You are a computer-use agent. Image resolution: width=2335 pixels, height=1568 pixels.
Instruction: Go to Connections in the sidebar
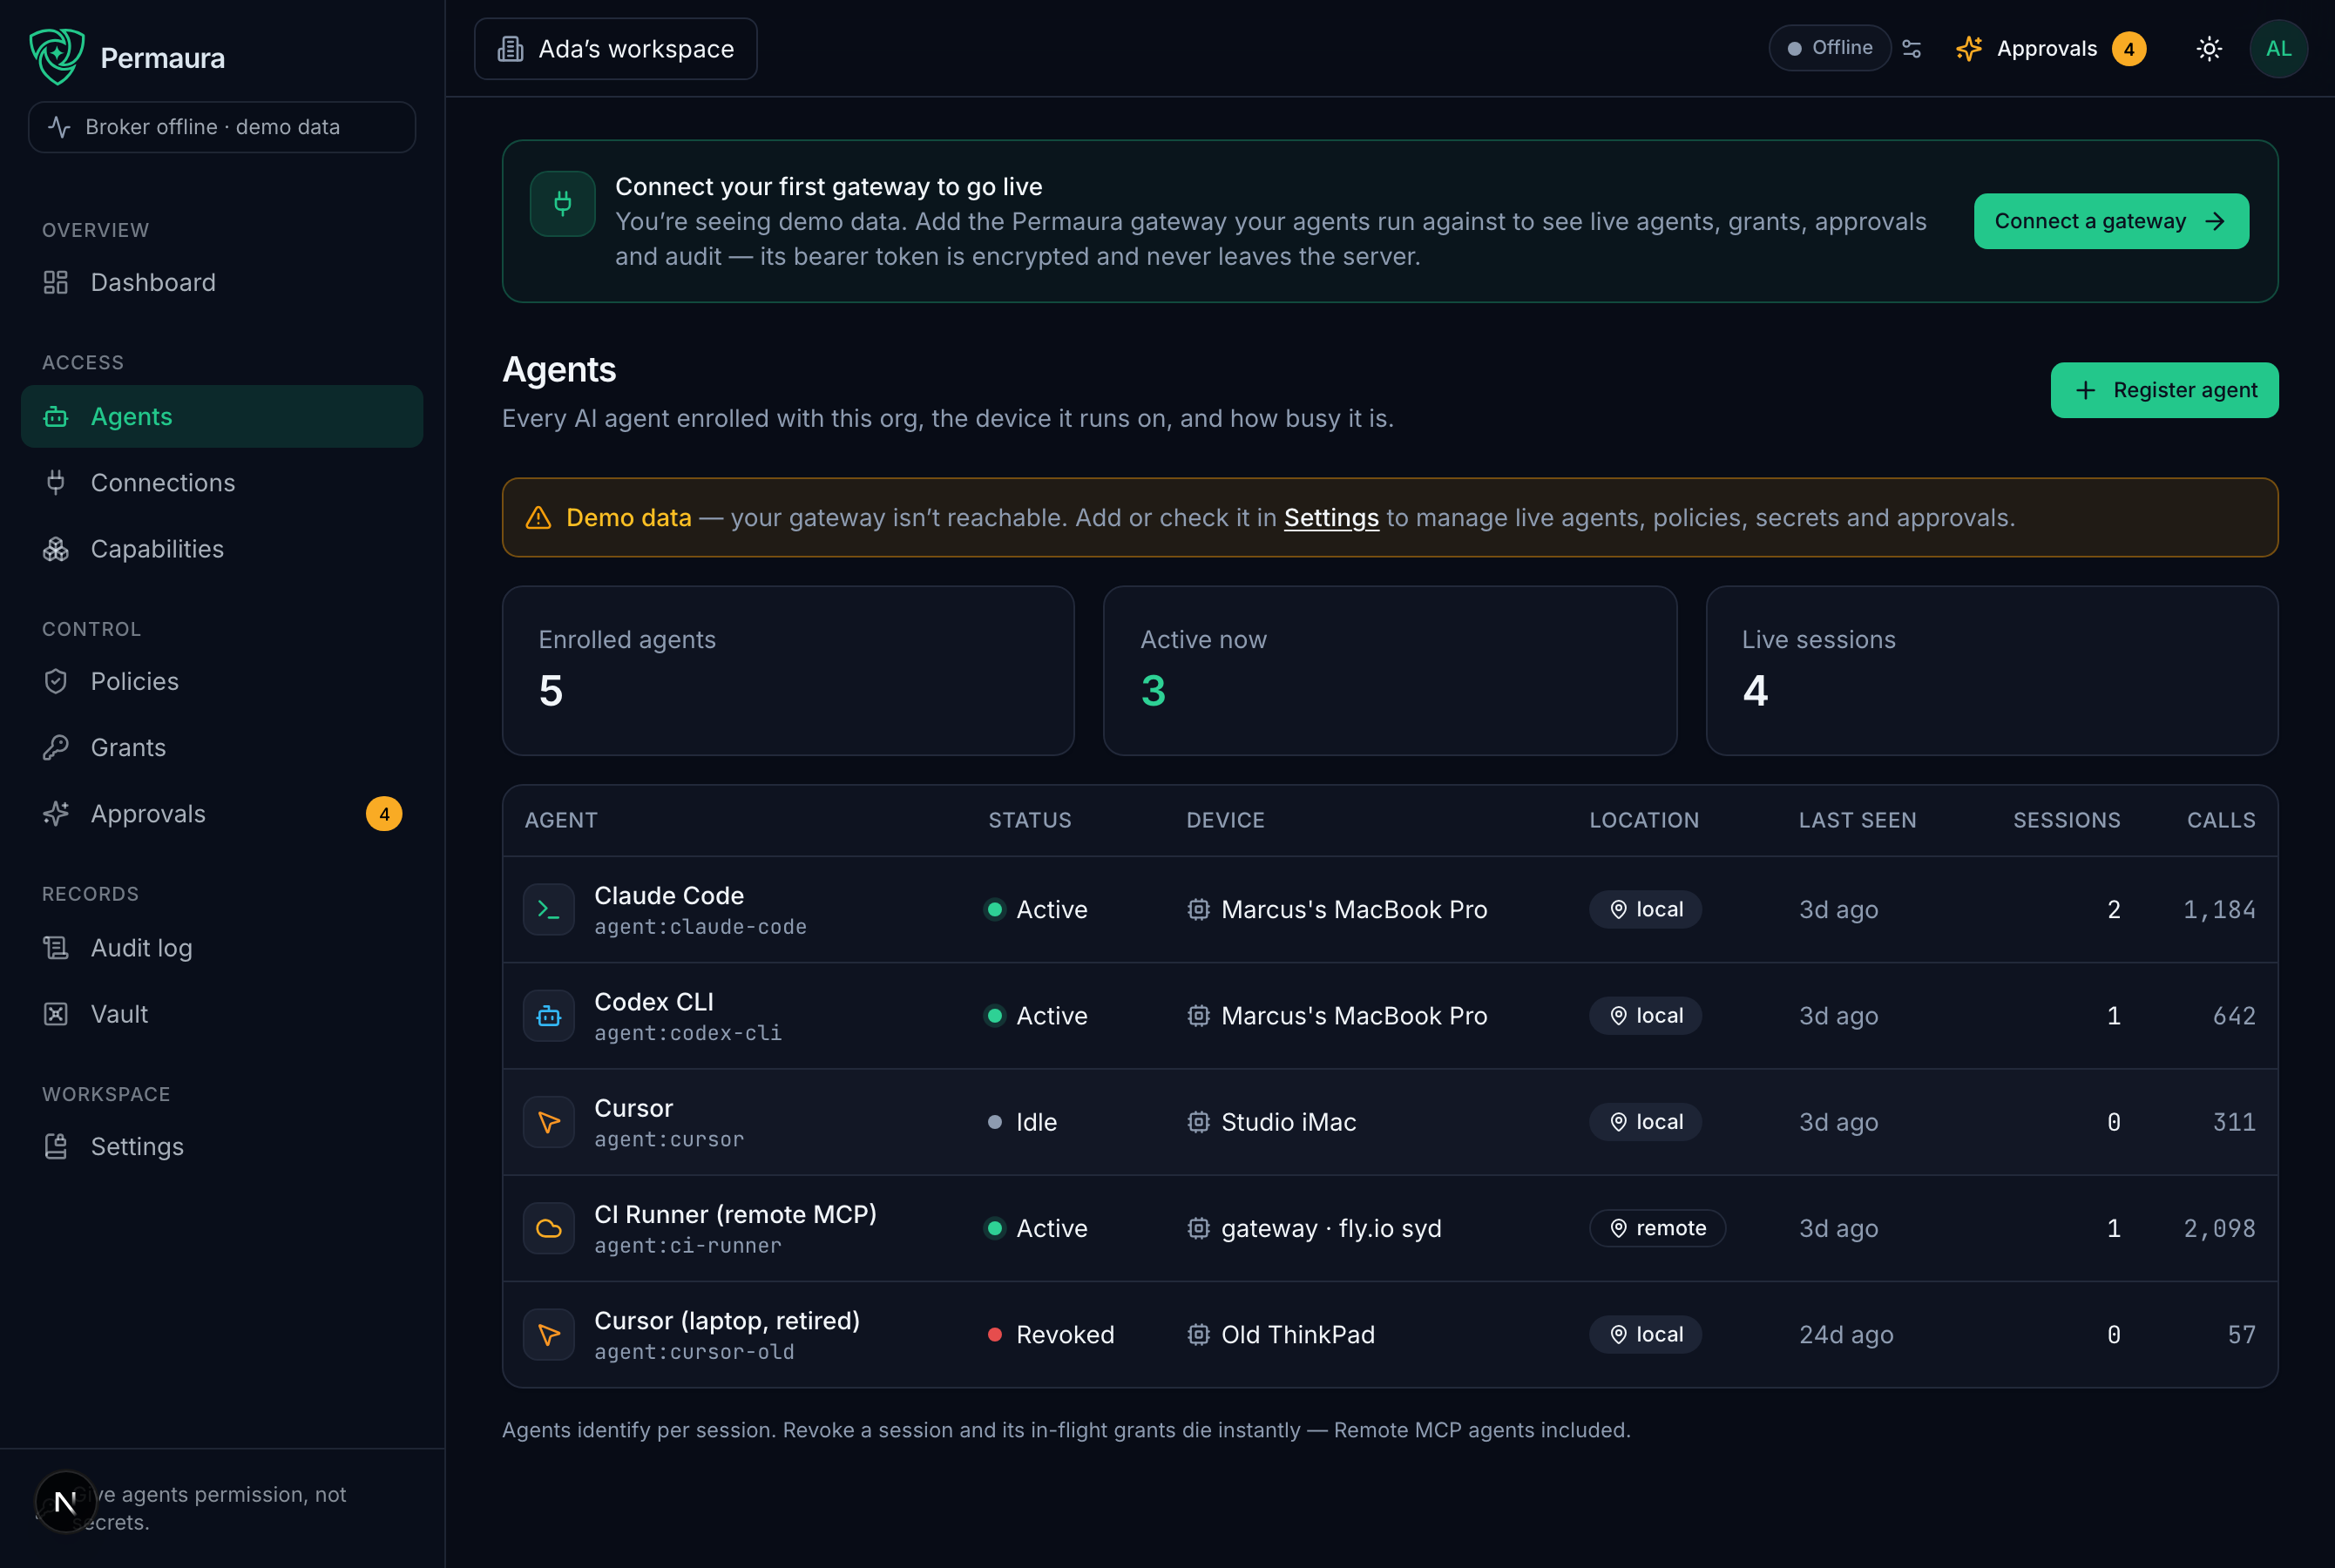[222, 483]
